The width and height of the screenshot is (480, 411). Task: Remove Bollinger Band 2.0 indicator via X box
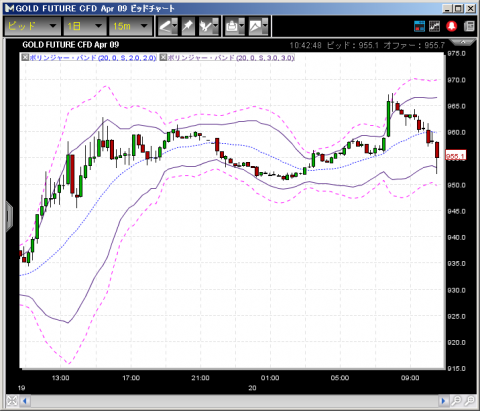(x=25, y=57)
